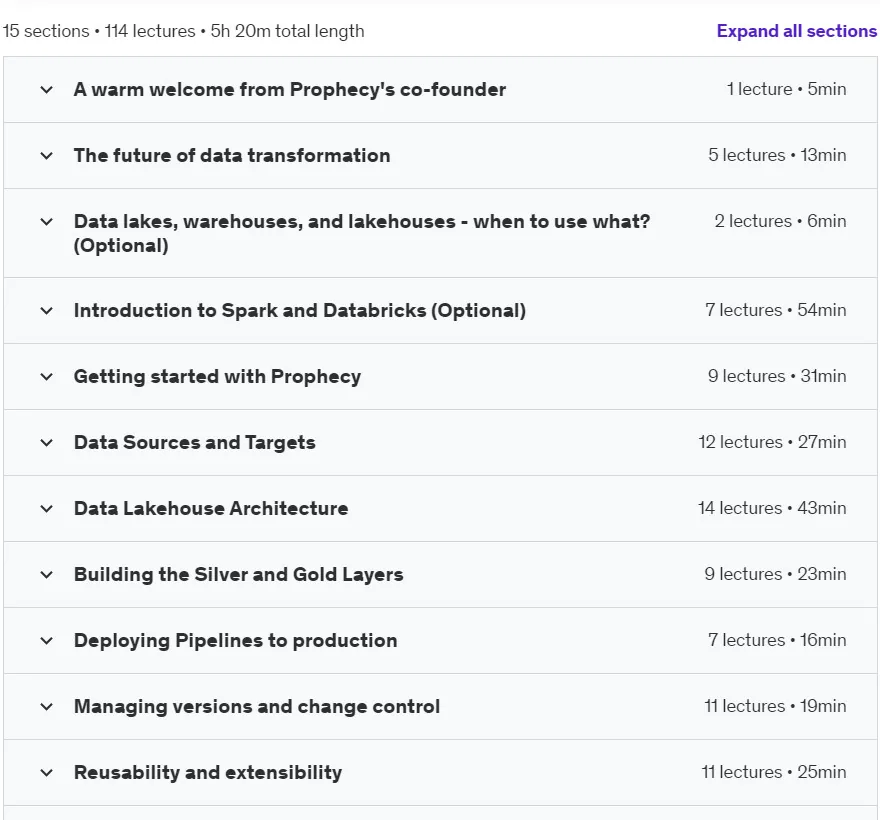Click 7 lectures 54min duration label

[776, 310]
